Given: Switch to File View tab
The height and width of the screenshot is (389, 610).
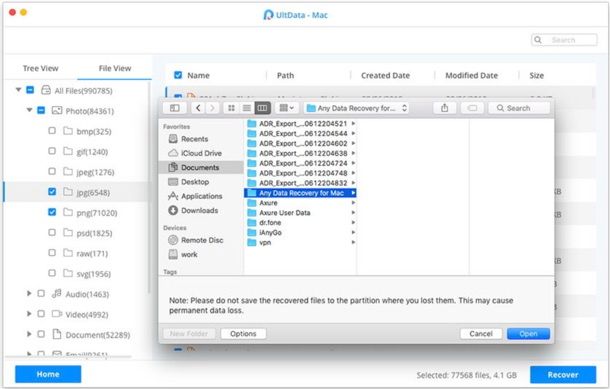Looking at the screenshot, I should [115, 68].
